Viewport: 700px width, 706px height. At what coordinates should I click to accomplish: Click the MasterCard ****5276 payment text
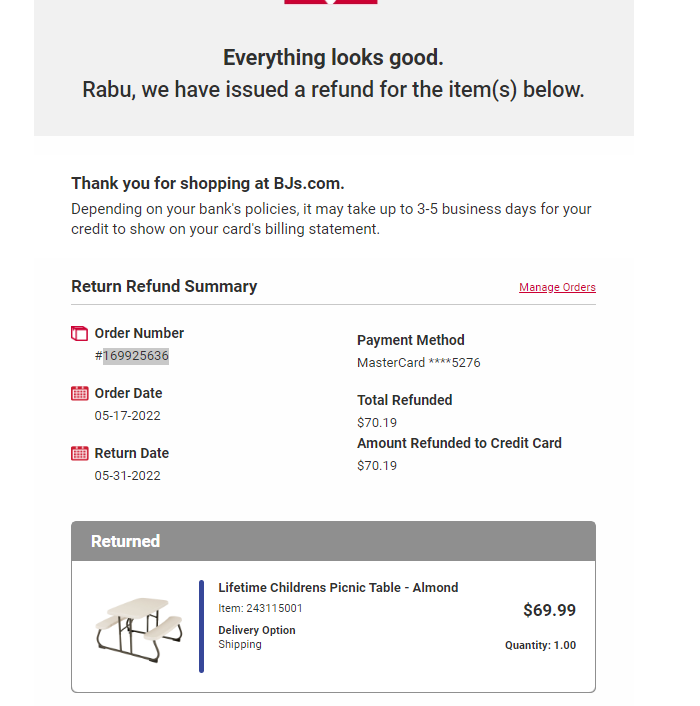click(419, 363)
